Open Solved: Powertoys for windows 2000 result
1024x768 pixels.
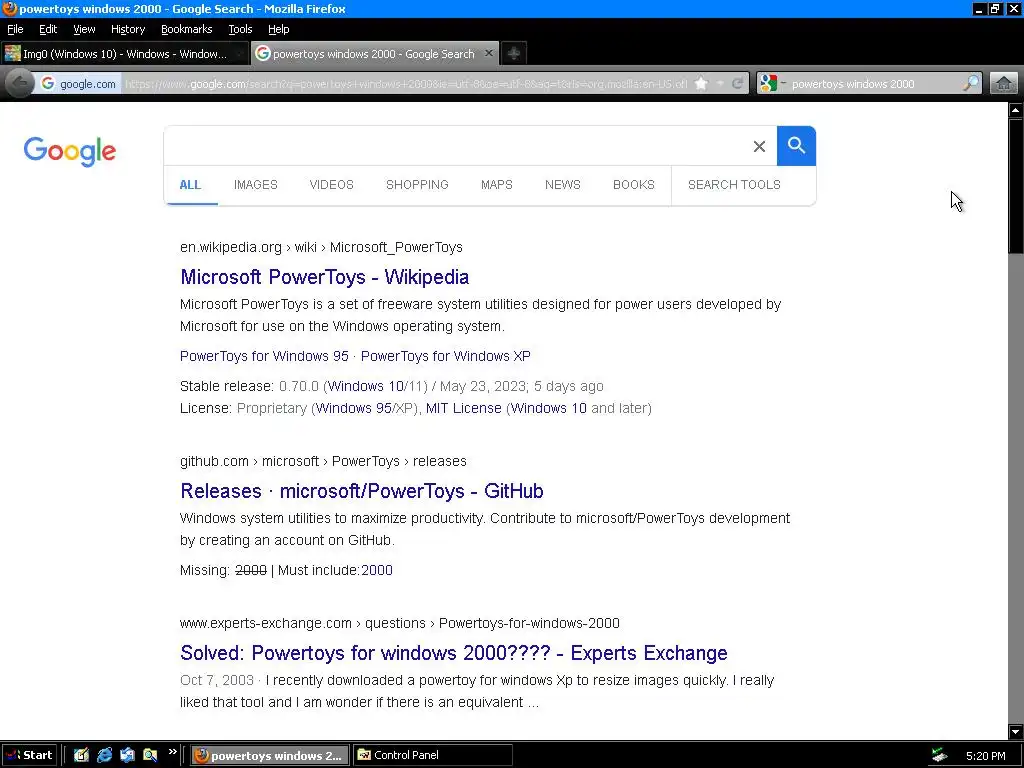(x=454, y=653)
